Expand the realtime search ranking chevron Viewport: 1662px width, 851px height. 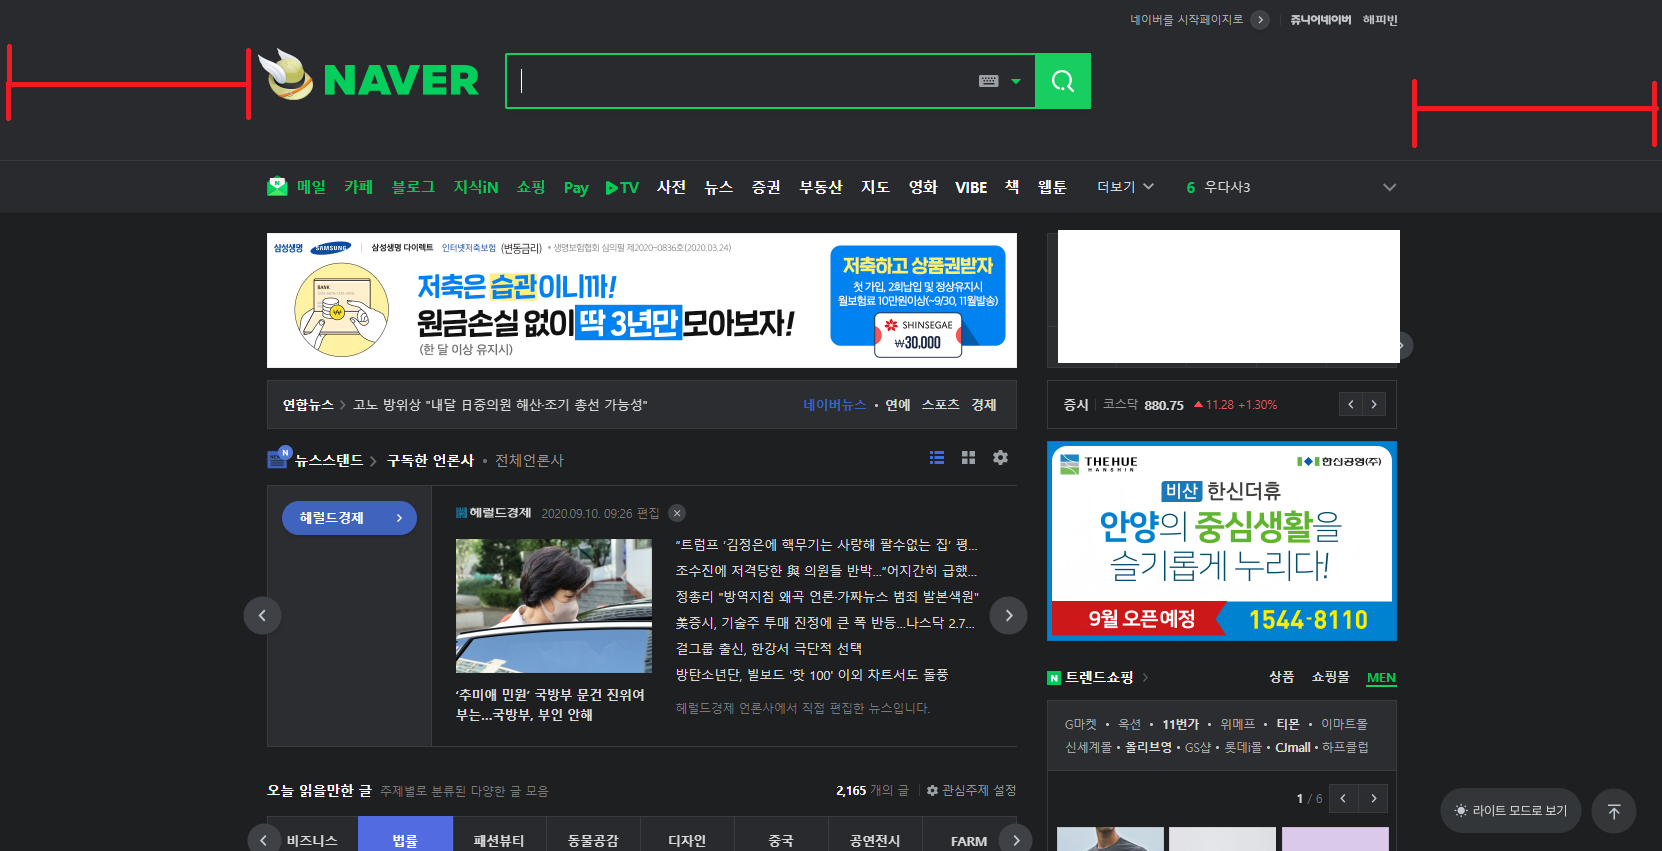[x=1389, y=187]
